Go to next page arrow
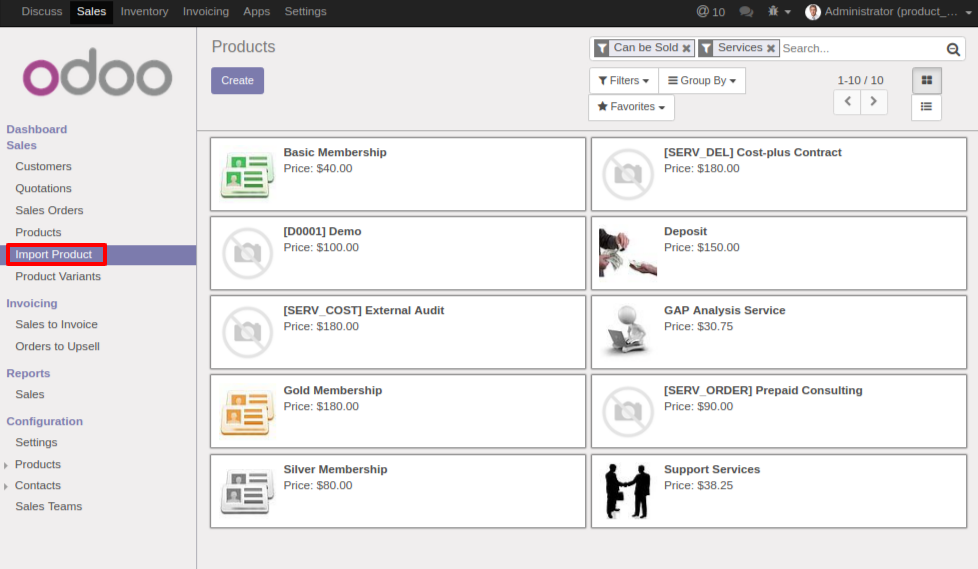Image resolution: width=978 pixels, height=569 pixels. click(874, 101)
